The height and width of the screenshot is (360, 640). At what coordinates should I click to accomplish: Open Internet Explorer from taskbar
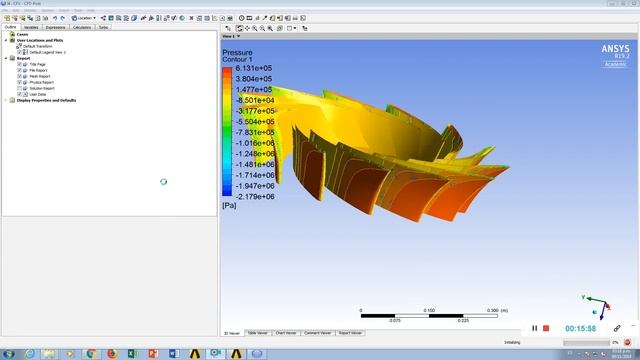pos(30,354)
